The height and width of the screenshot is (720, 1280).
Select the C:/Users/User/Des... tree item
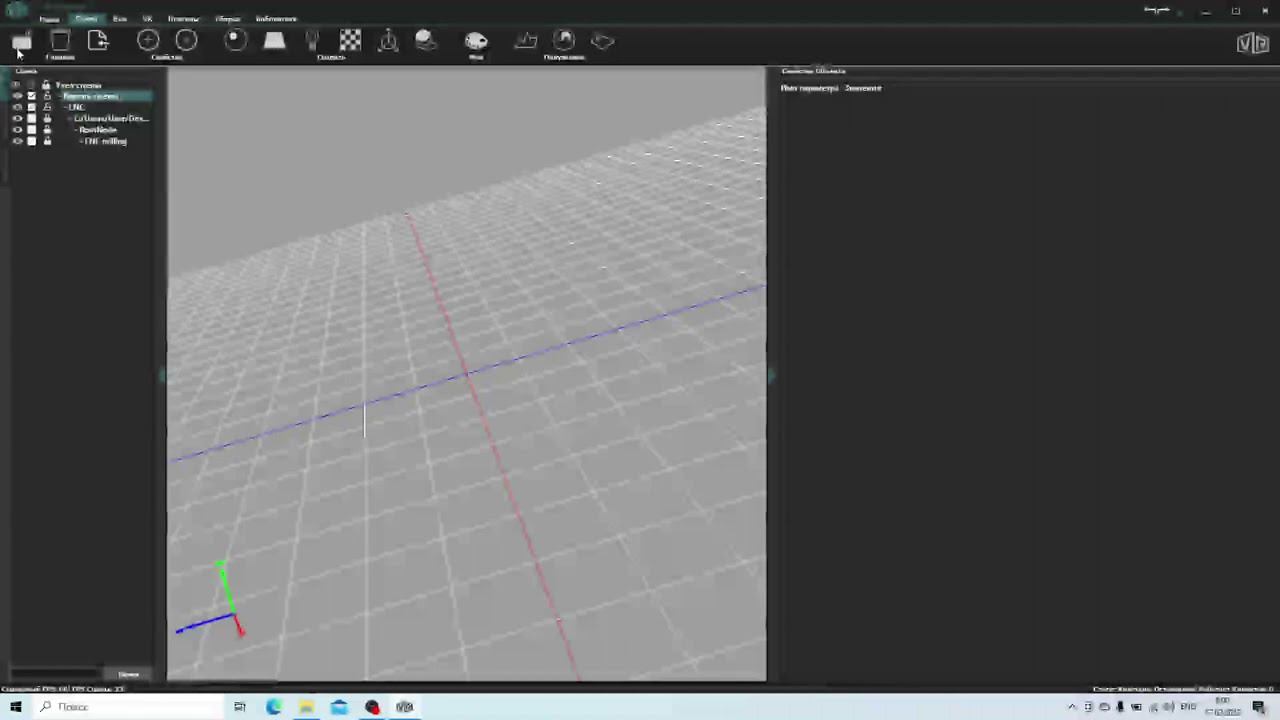(111, 118)
